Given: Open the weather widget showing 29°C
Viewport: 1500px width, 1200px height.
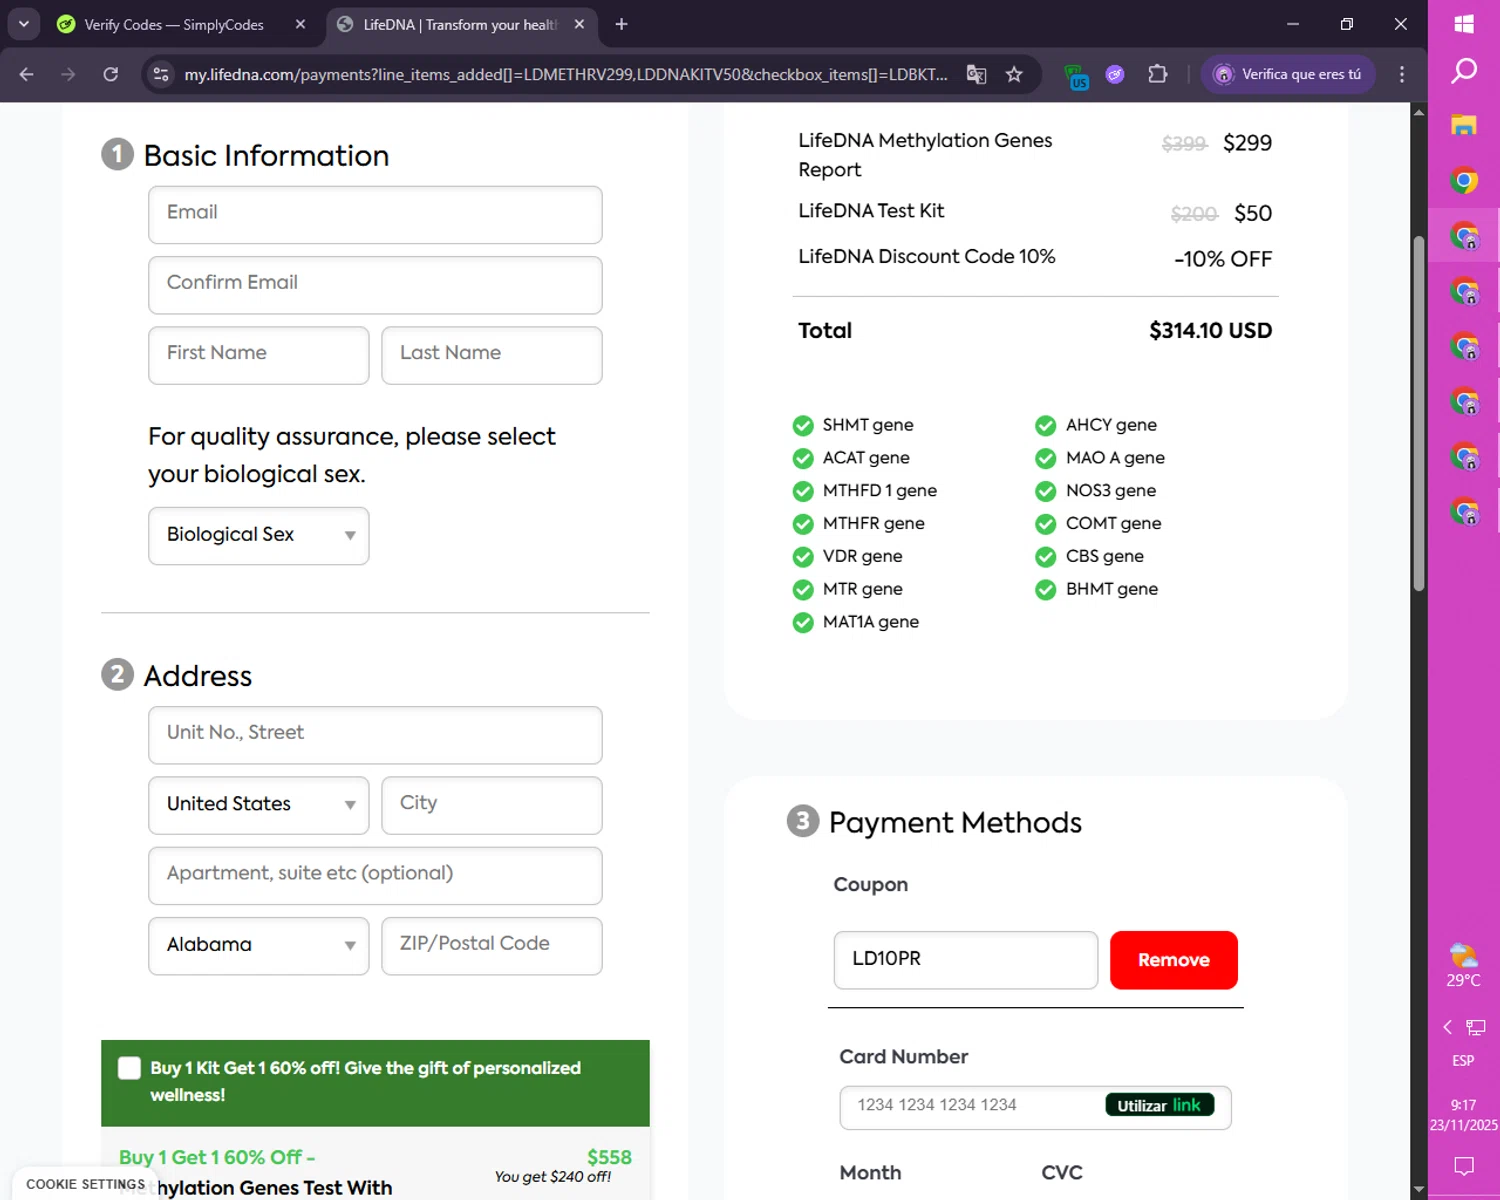Looking at the screenshot, I should click(x=1464, y=965).
